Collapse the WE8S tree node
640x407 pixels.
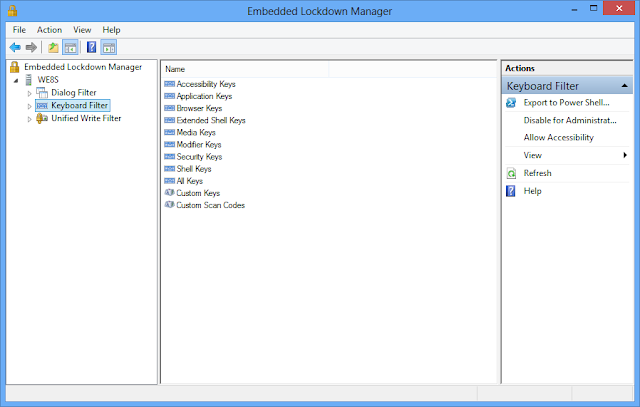pos(16,81)
